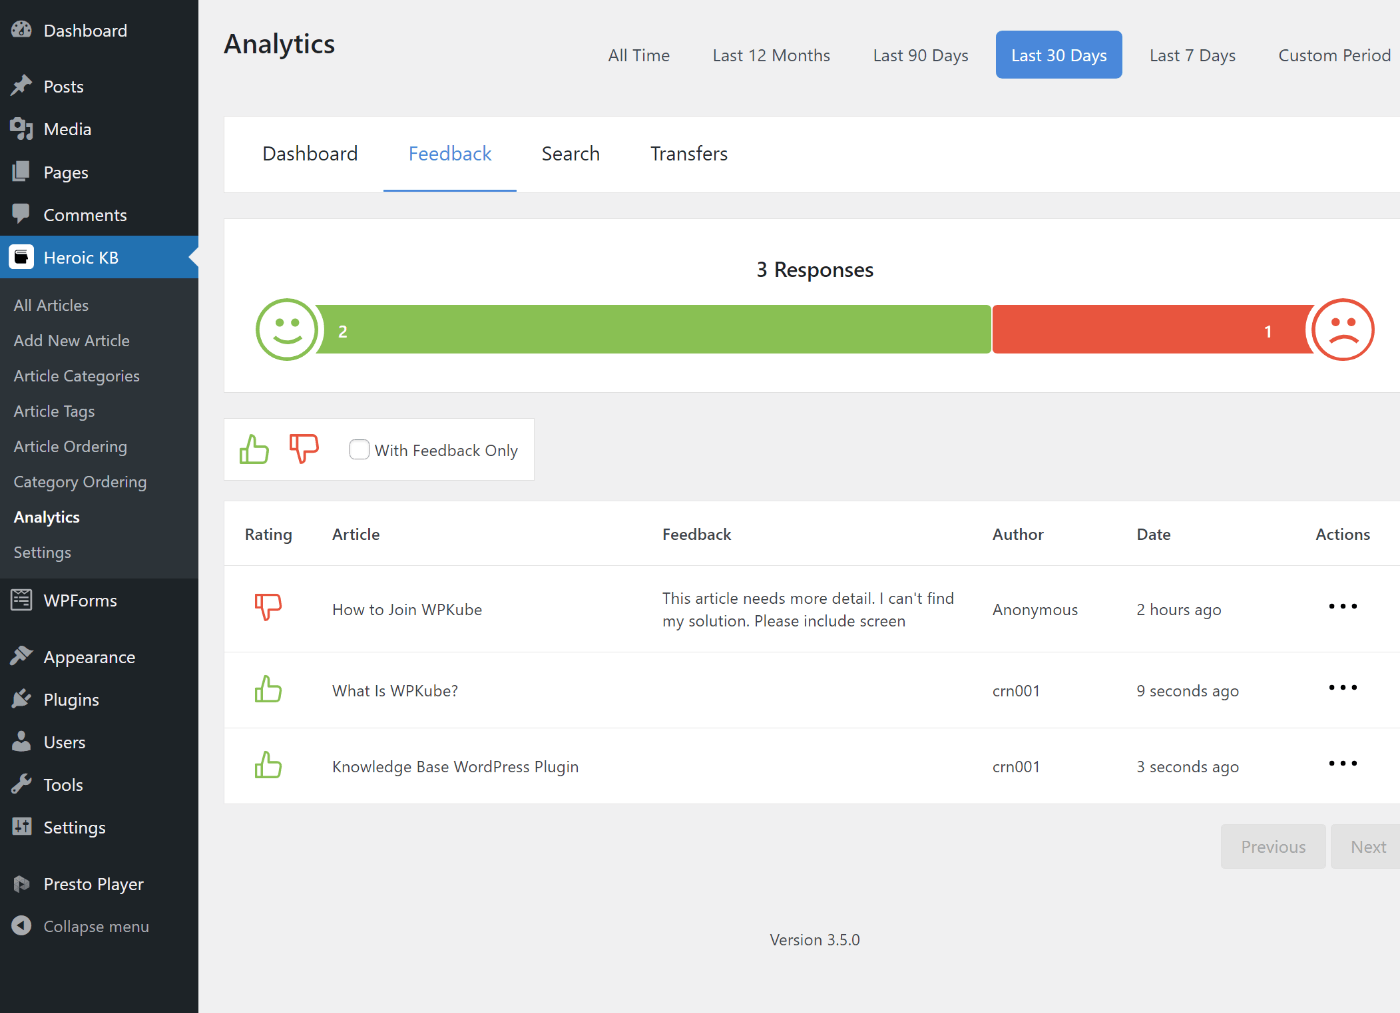This screenshot has height=1013, width=1400.
Task: Click the WPForms sidebar icon
Action: click(21, 600)
